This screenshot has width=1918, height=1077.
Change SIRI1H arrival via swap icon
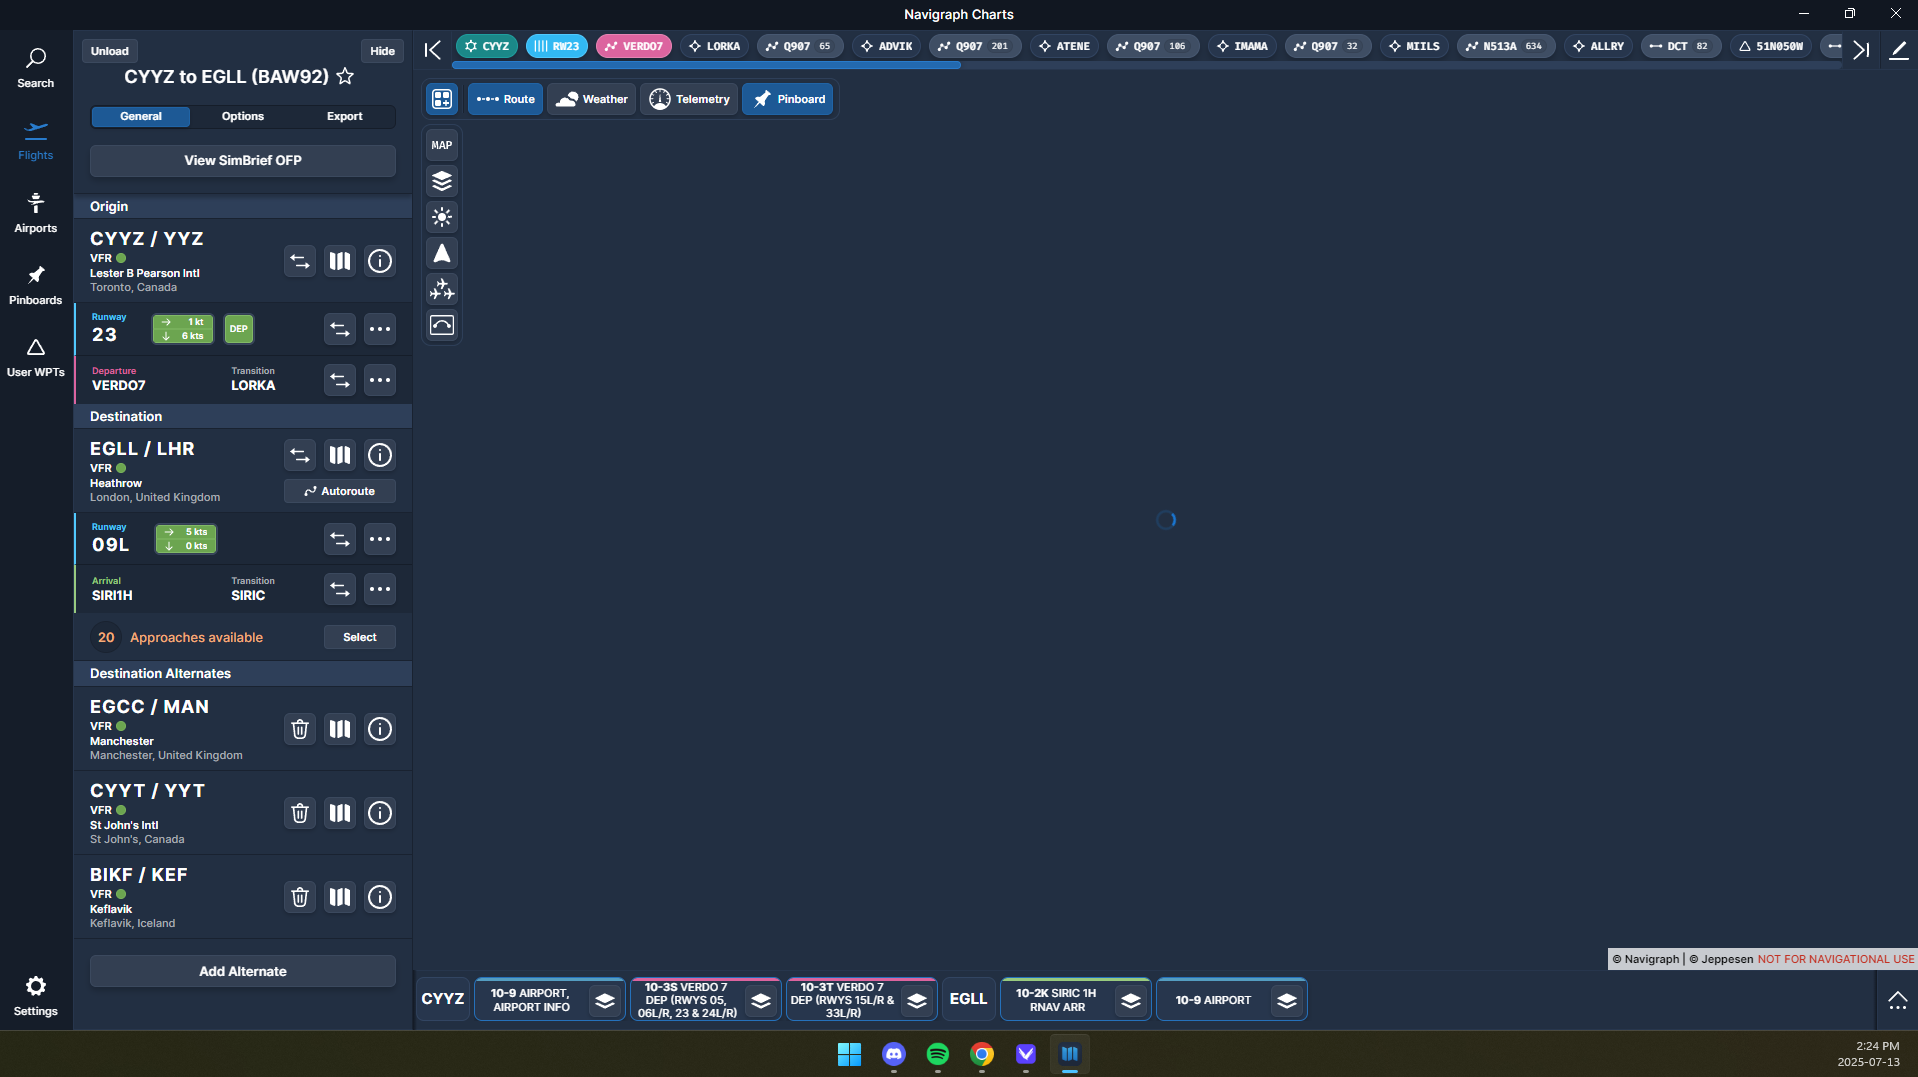[340, 589]
